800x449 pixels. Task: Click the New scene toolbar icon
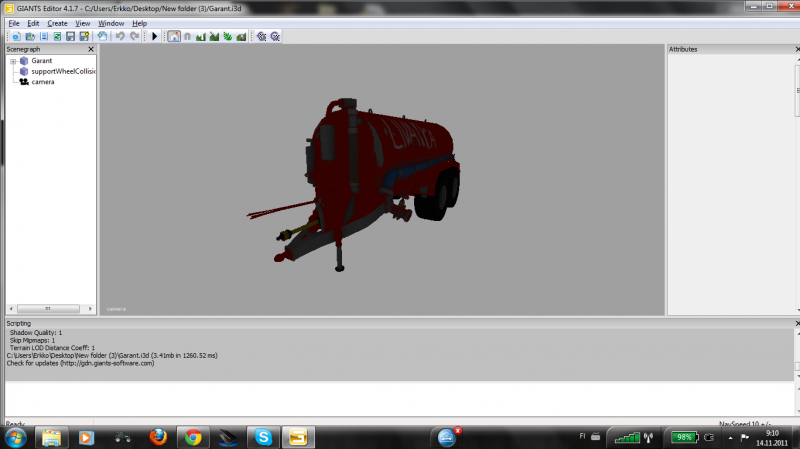coord(16,36)
